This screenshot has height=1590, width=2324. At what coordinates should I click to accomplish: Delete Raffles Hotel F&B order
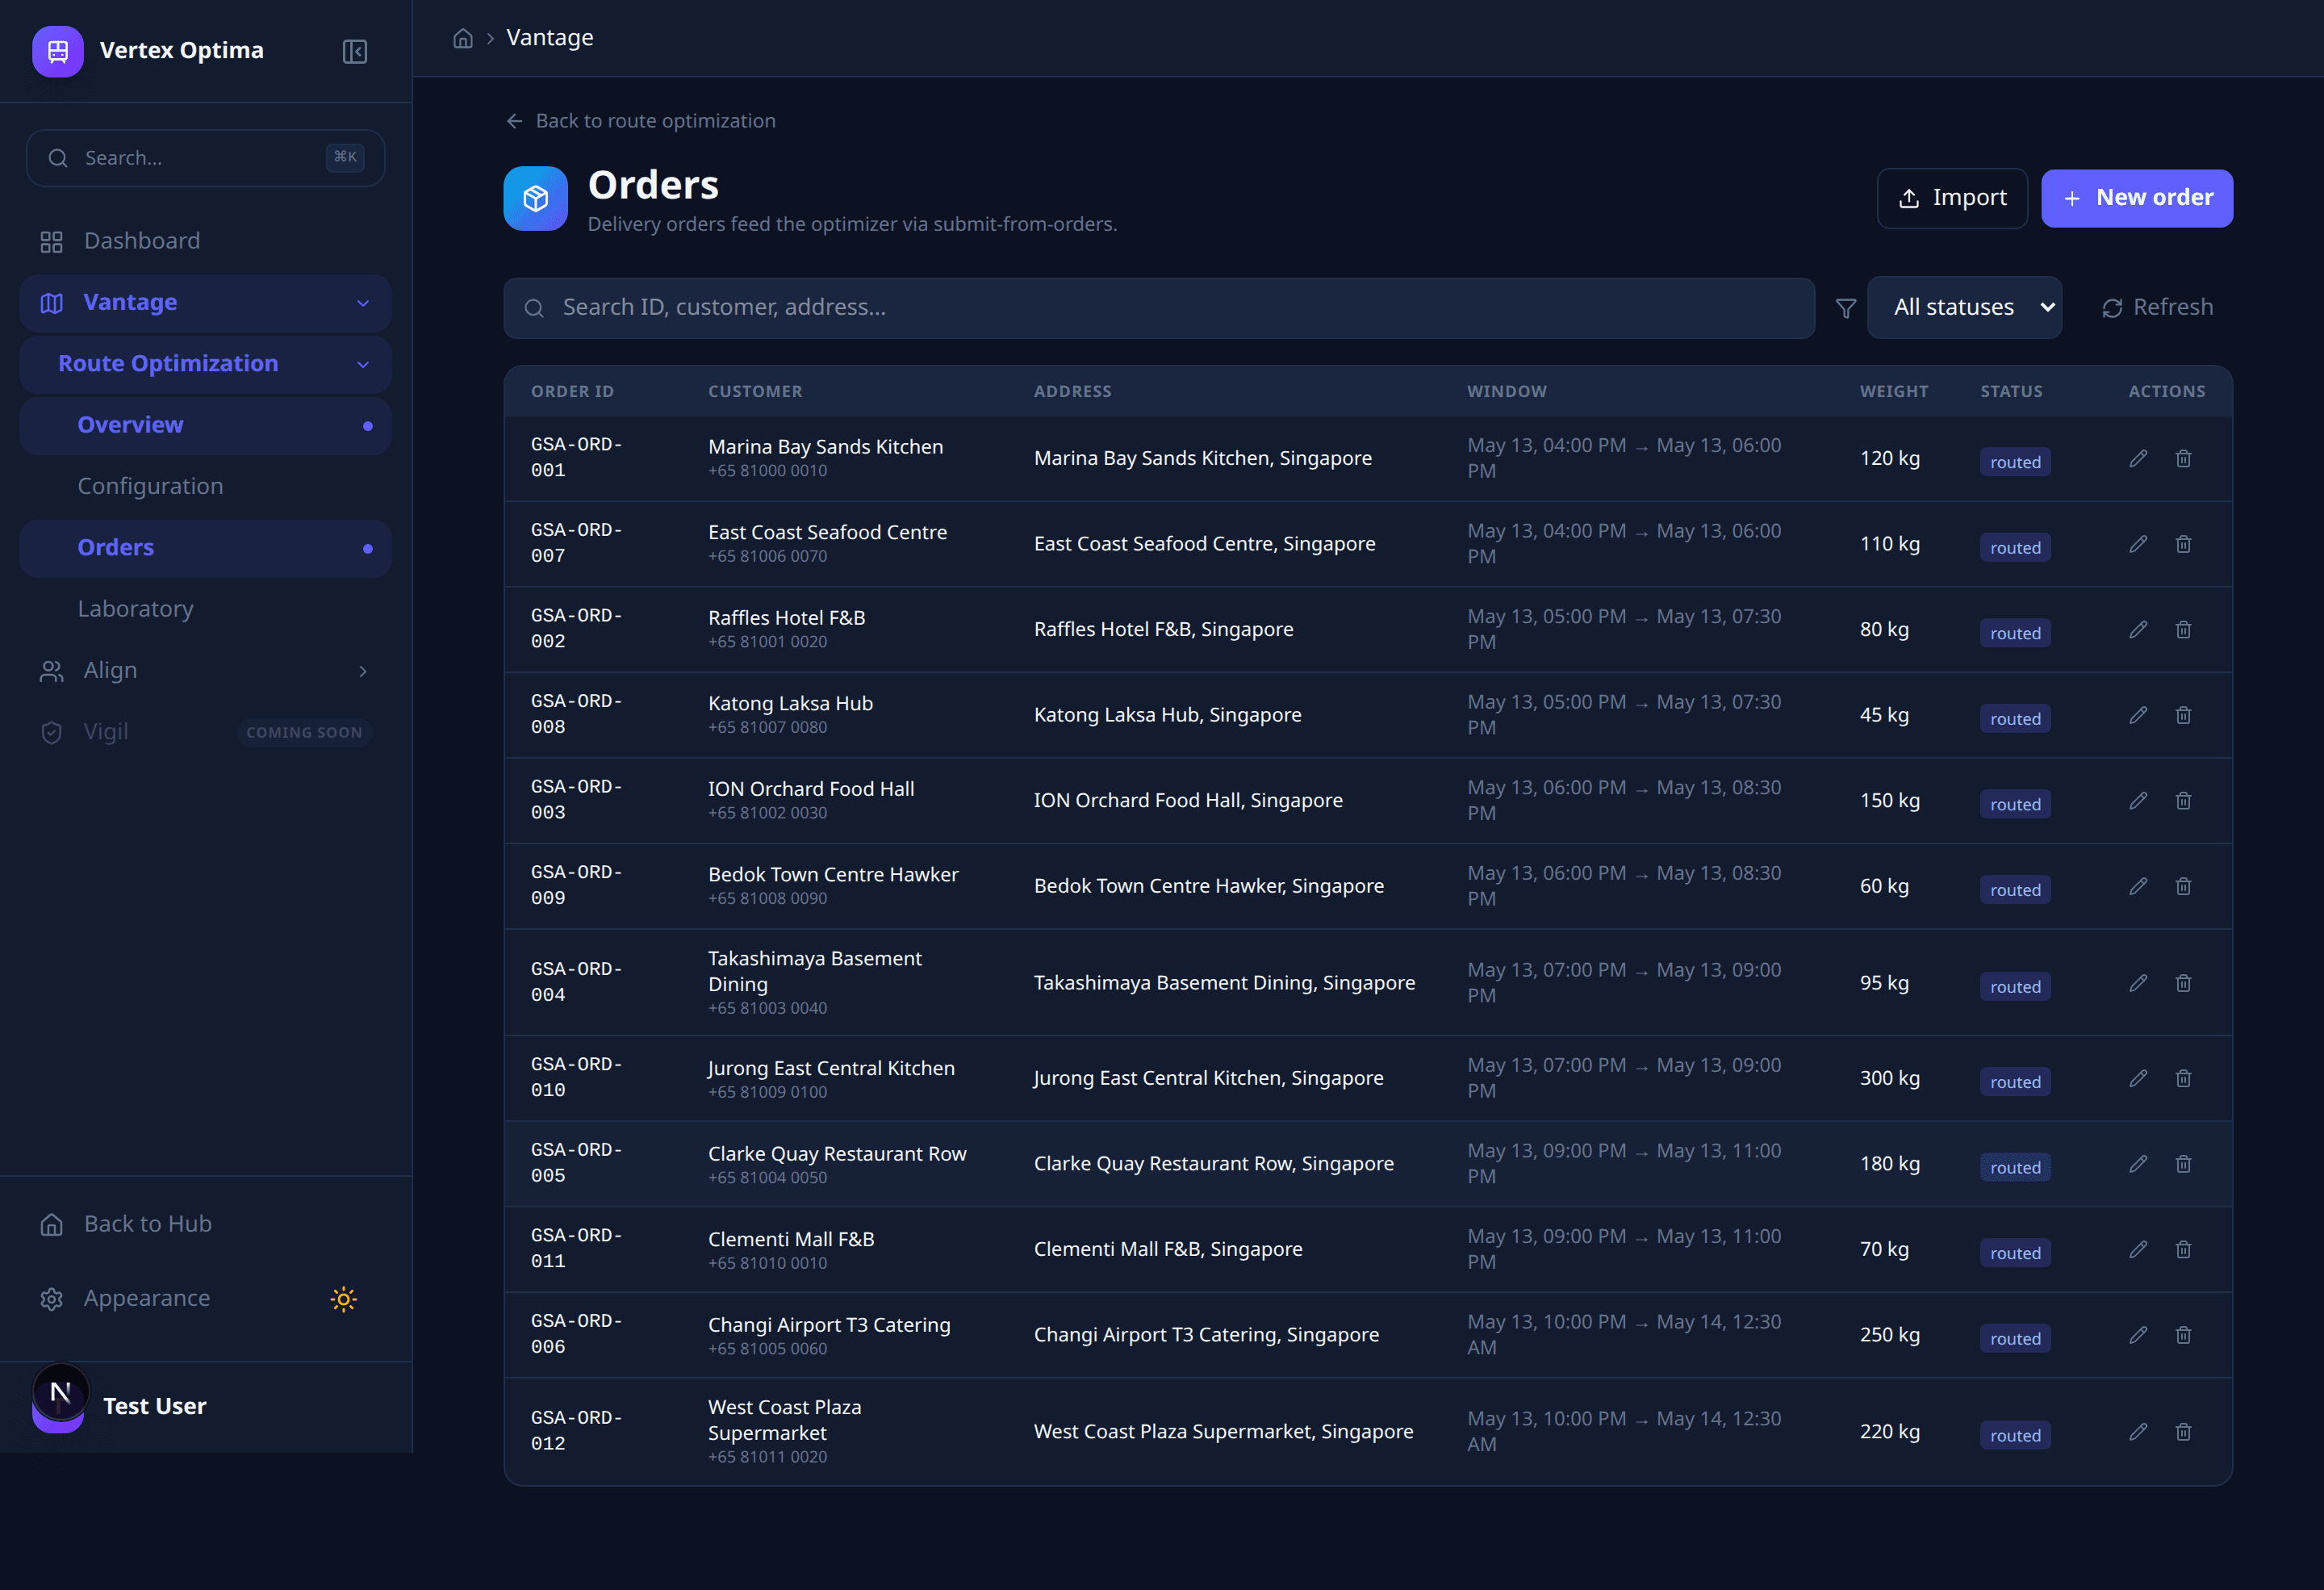tap(2183, 629)
